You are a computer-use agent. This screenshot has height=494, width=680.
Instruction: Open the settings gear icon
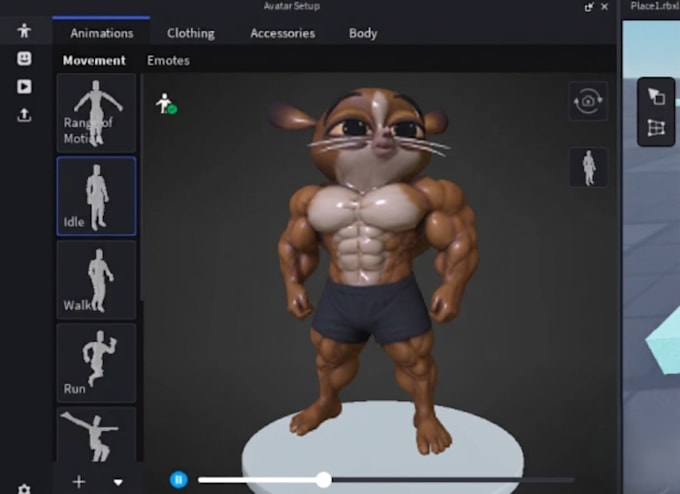pos(24,489)
